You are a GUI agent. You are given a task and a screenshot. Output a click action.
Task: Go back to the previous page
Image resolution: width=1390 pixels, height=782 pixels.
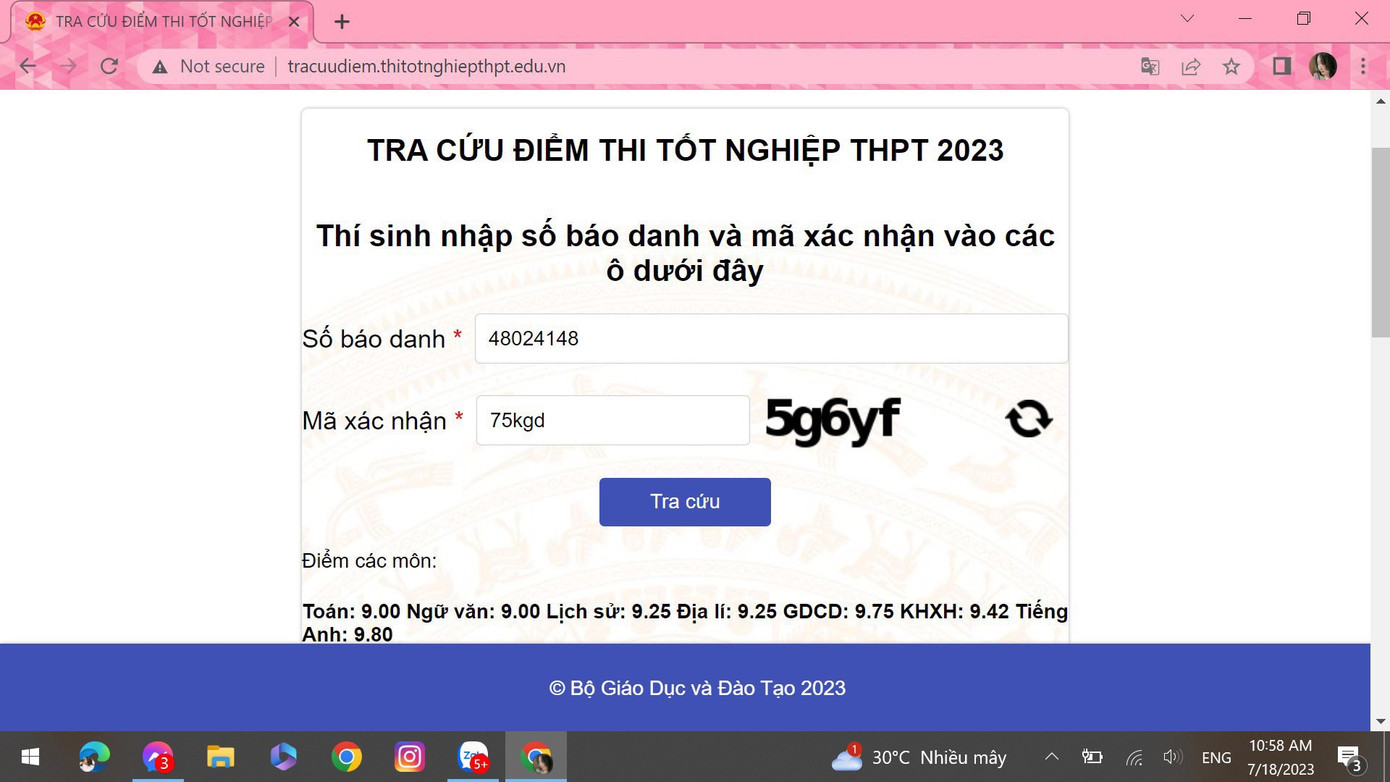[x=27, y=66]
